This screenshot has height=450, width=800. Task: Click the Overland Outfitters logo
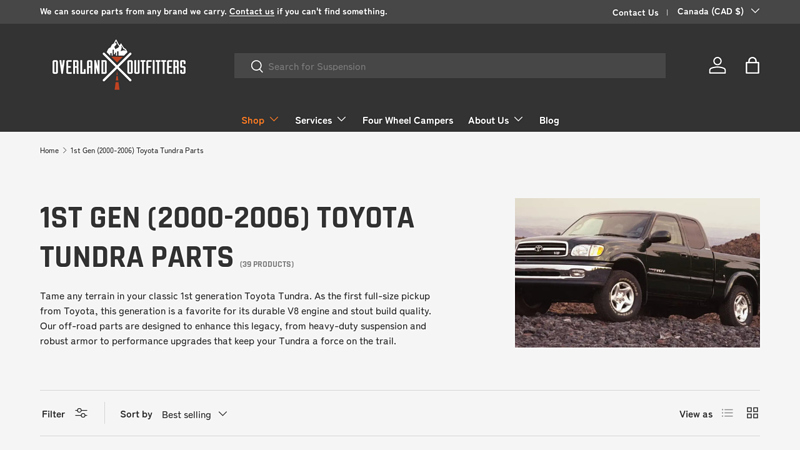tap(119, 65)
